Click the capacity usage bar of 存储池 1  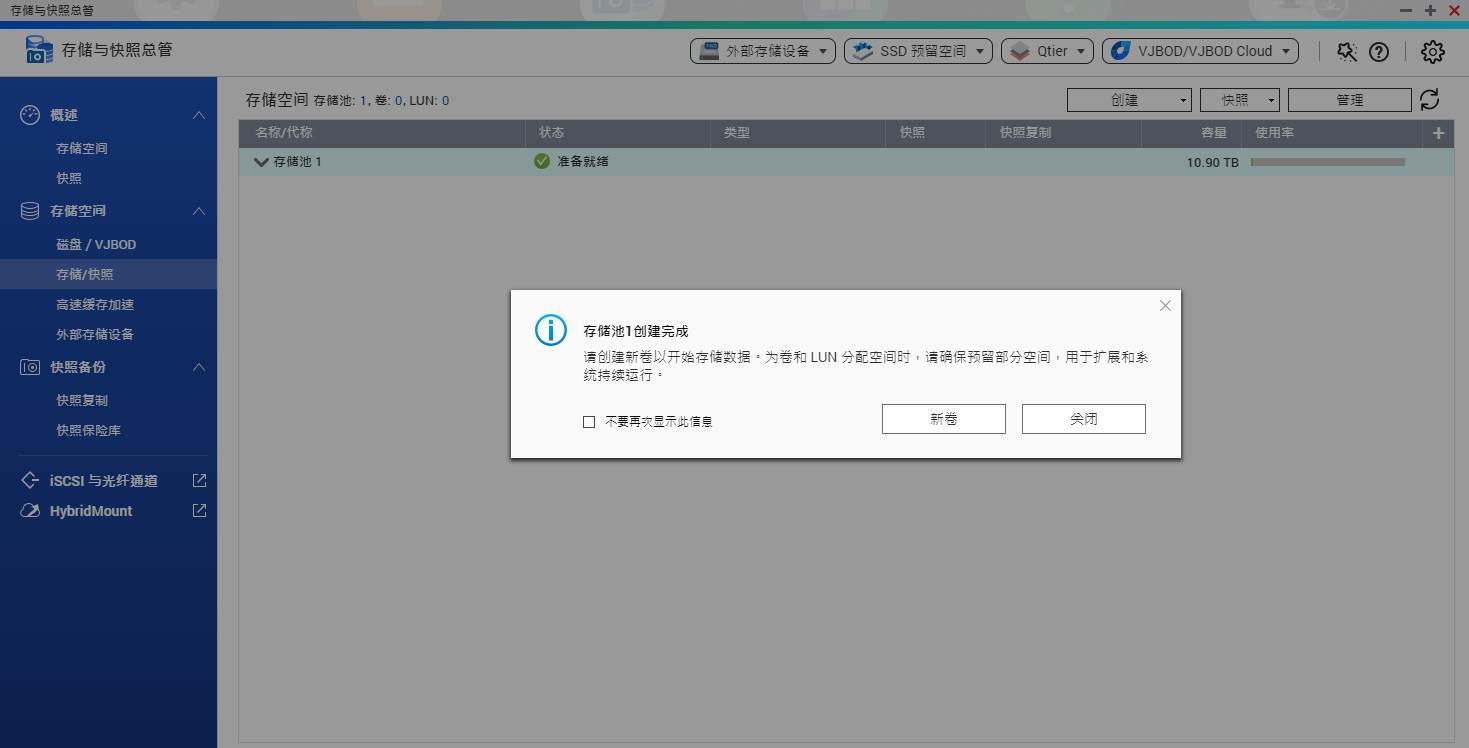[1327, 161]
